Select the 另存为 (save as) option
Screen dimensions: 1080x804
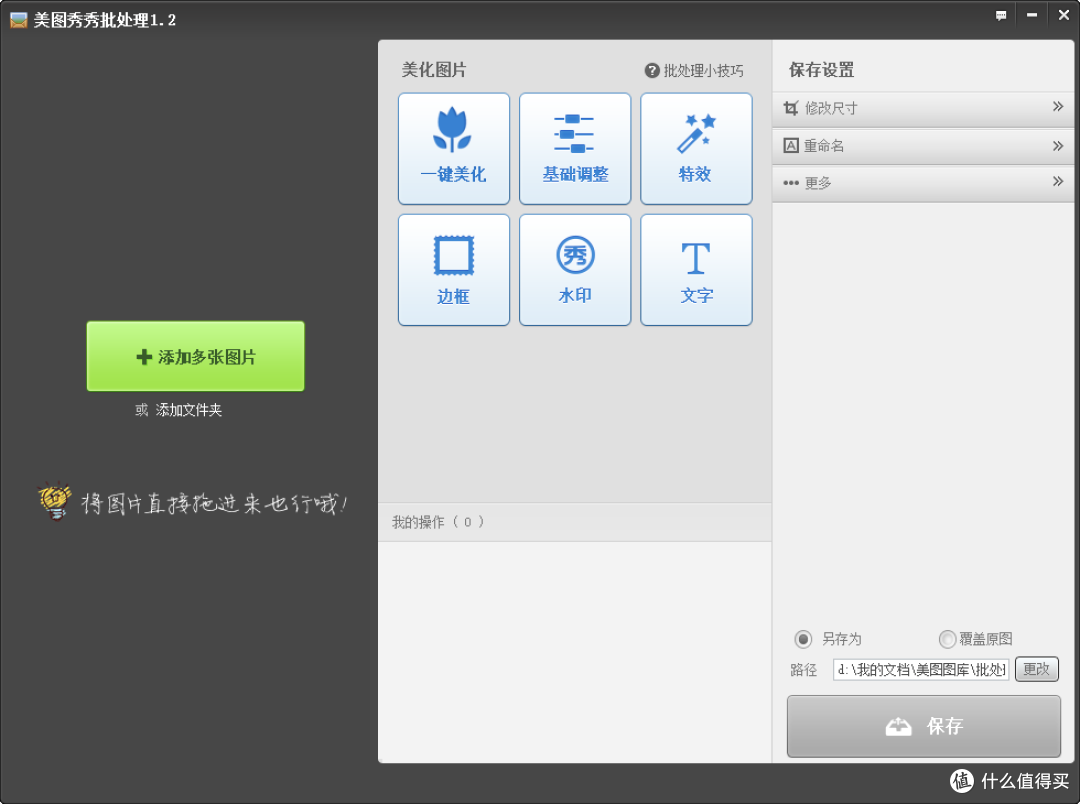pyautogui.click(x=803, y=639)
